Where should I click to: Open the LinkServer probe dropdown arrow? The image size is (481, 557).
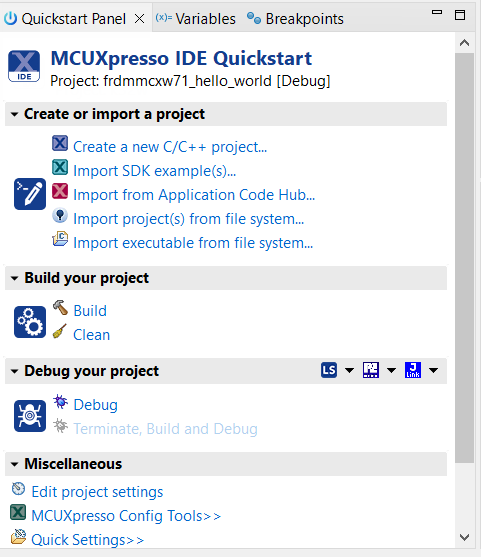click(350, 371)
